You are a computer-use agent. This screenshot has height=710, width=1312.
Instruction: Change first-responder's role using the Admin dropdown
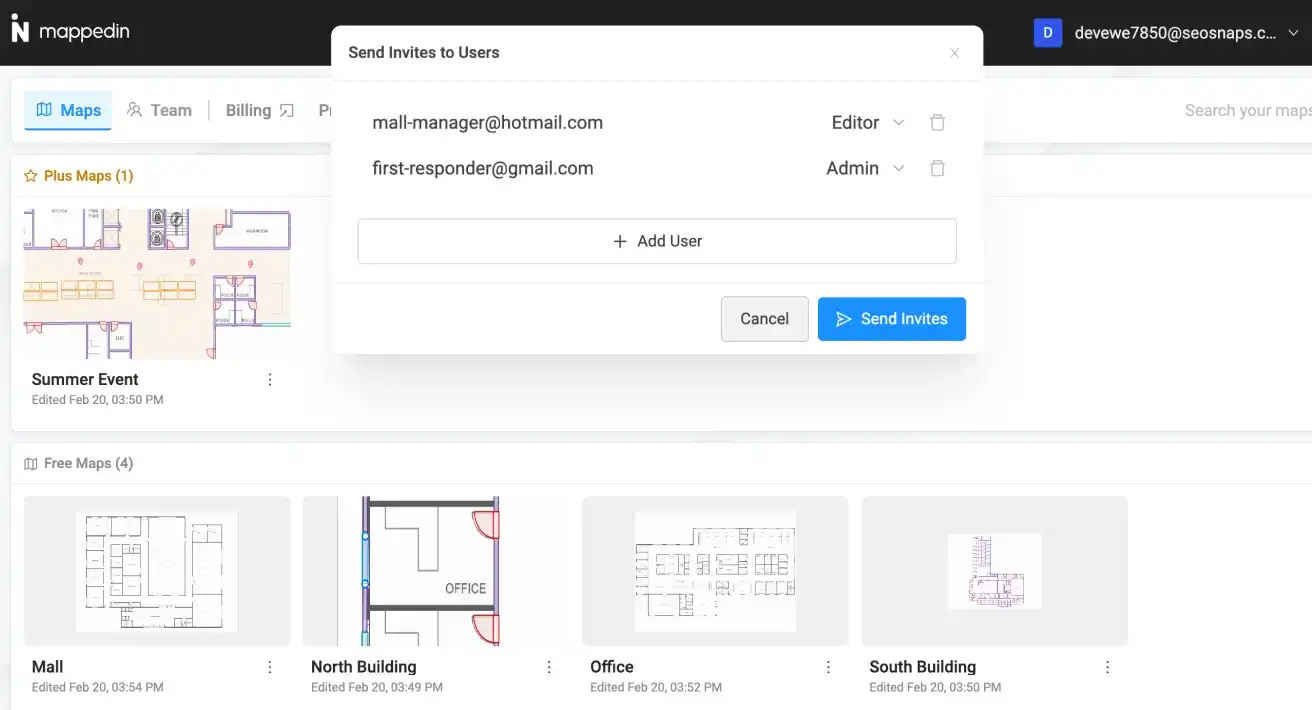[863, 168]
